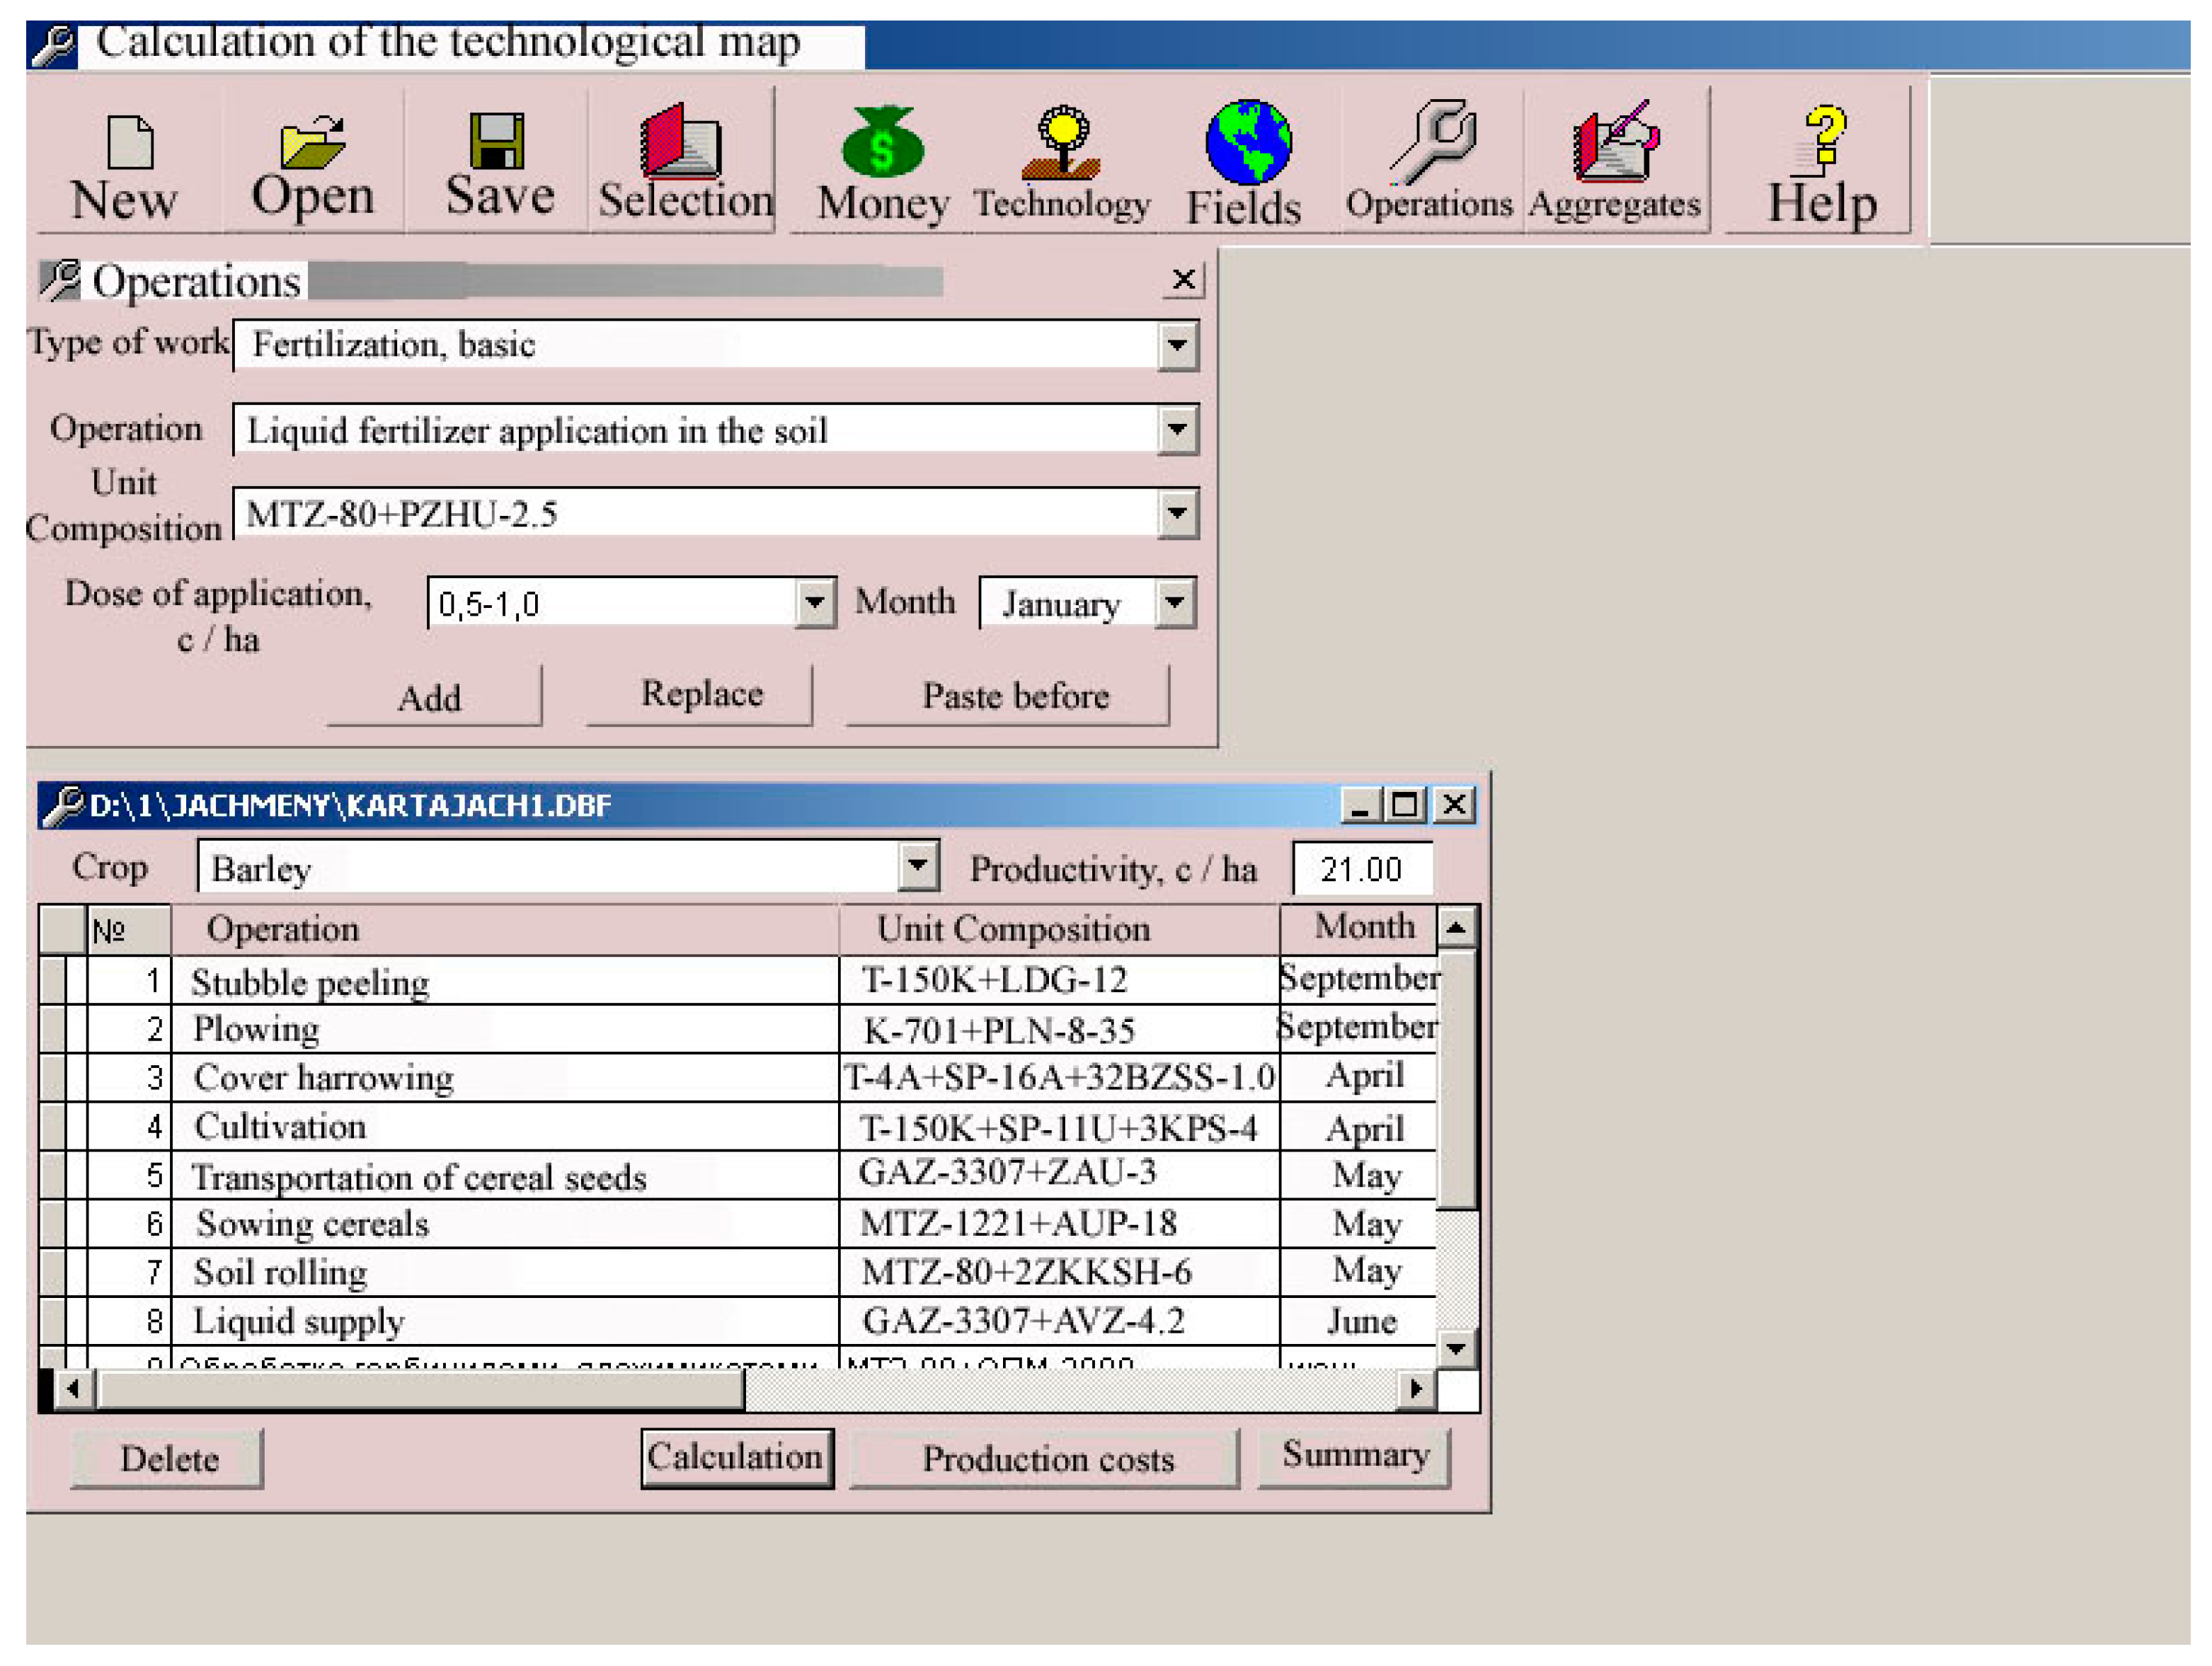Viewport: 2212px width, 1666px height.
Task: Select the Plowing row's record marker
Action: click(52, 1029)
